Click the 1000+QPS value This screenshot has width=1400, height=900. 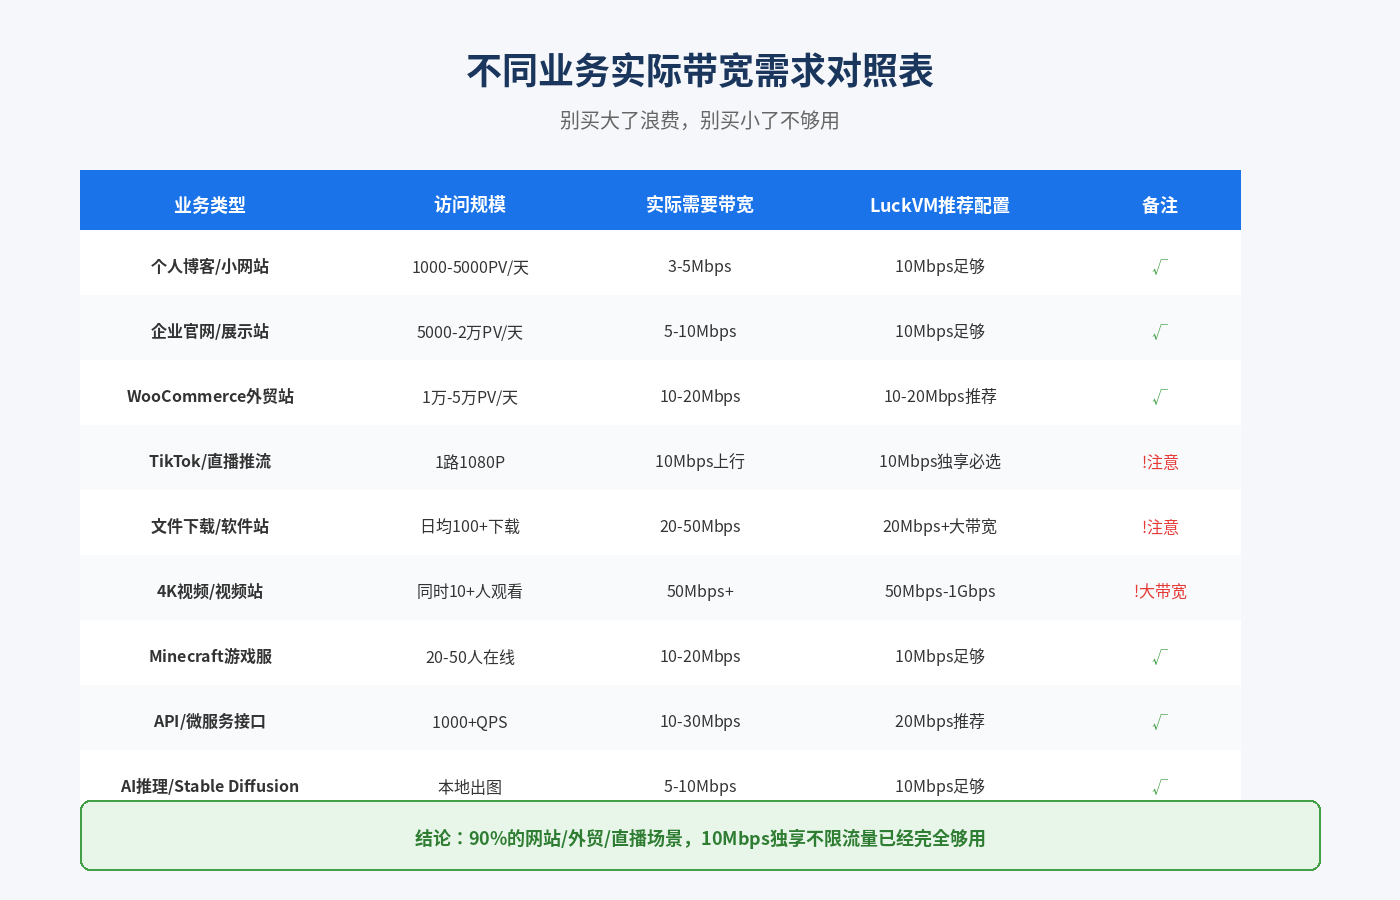tap(470, 722)
